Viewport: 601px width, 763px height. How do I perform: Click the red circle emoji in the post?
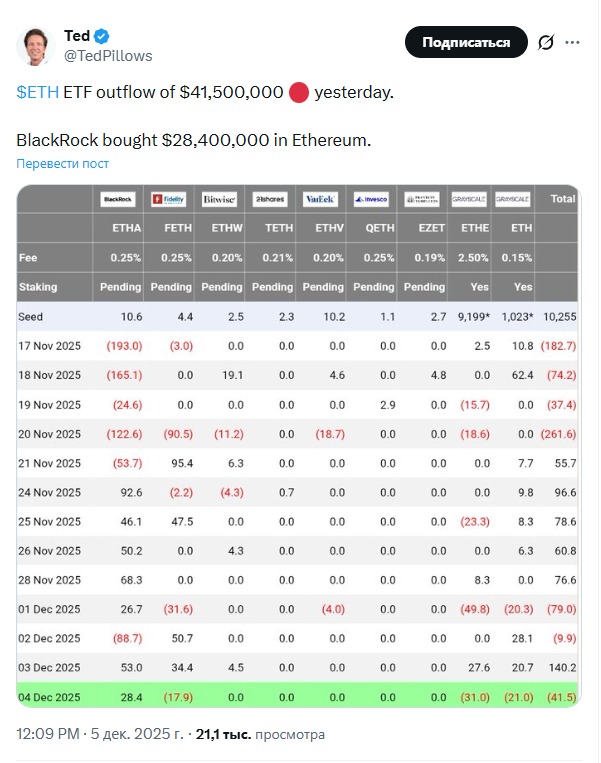pyautogui.click(x=299, y=94)
